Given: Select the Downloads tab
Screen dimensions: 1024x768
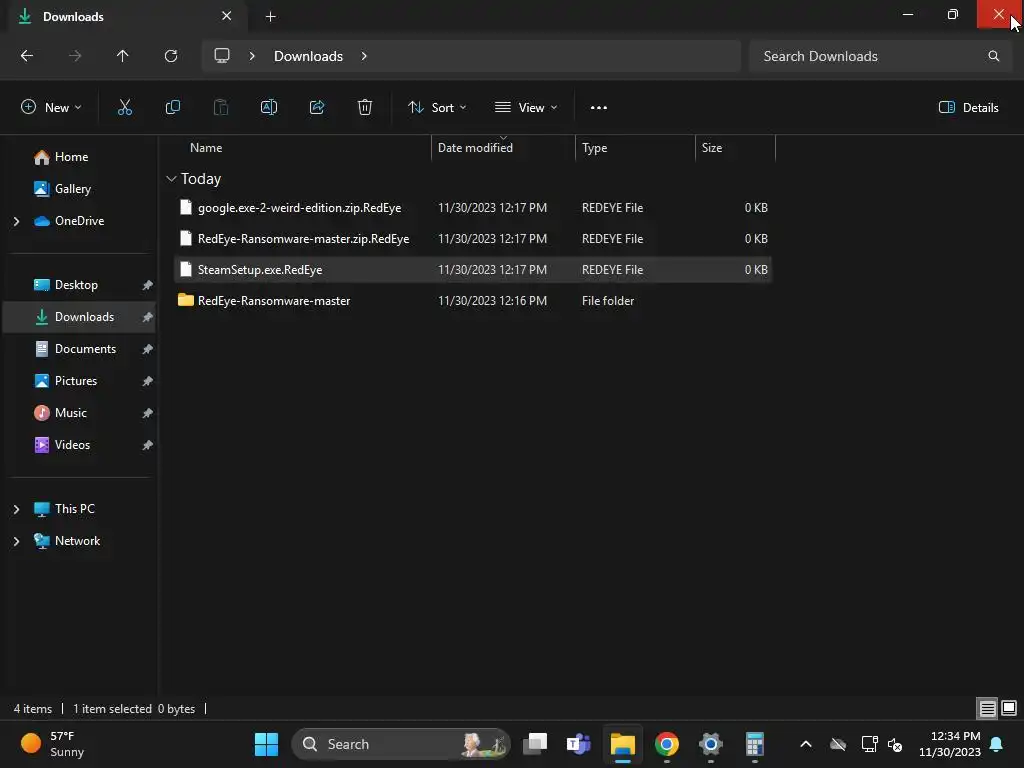Looking at the screenshot, I should point(128,16).
